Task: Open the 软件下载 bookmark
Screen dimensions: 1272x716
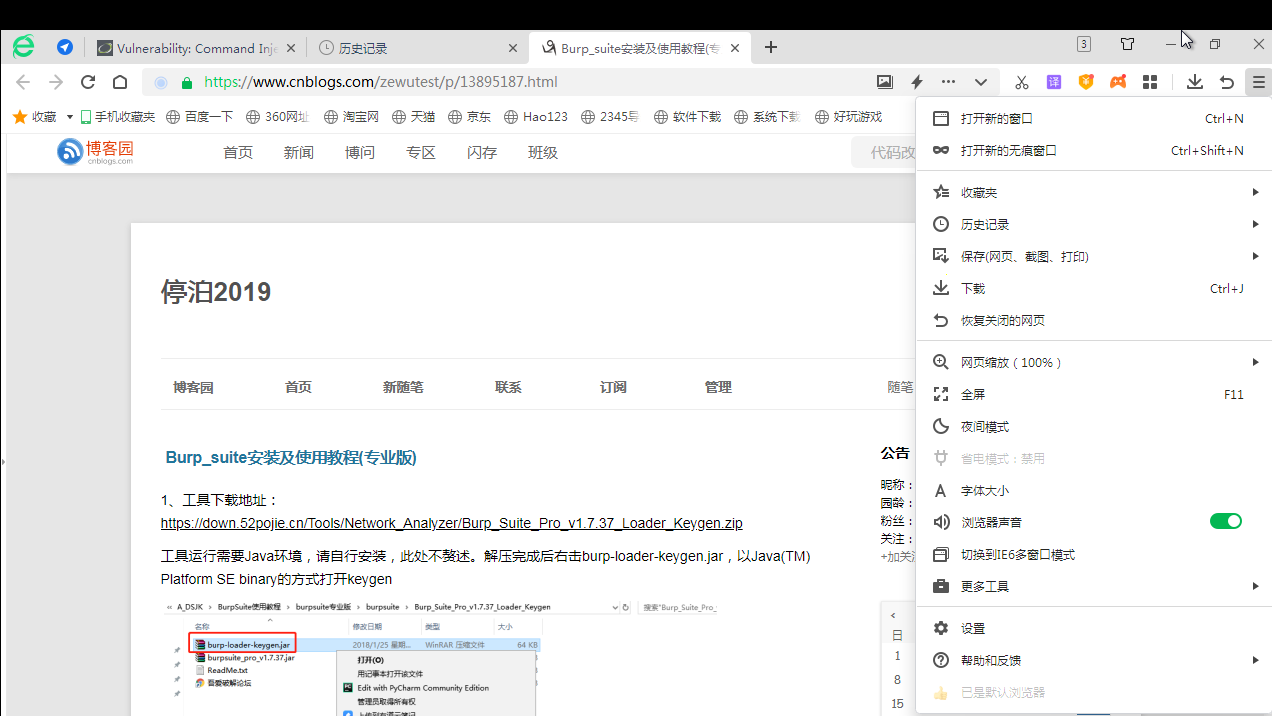Action: (687, 117)
